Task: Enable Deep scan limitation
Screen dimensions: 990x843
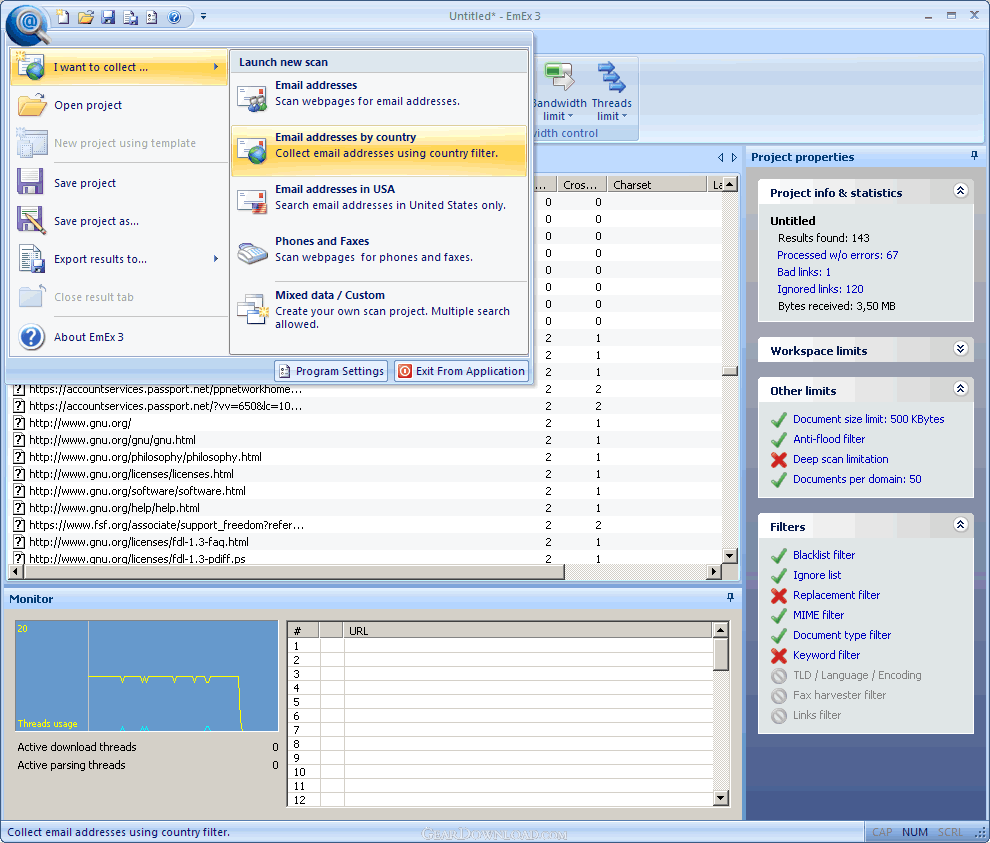Action: tap(840, 459)
